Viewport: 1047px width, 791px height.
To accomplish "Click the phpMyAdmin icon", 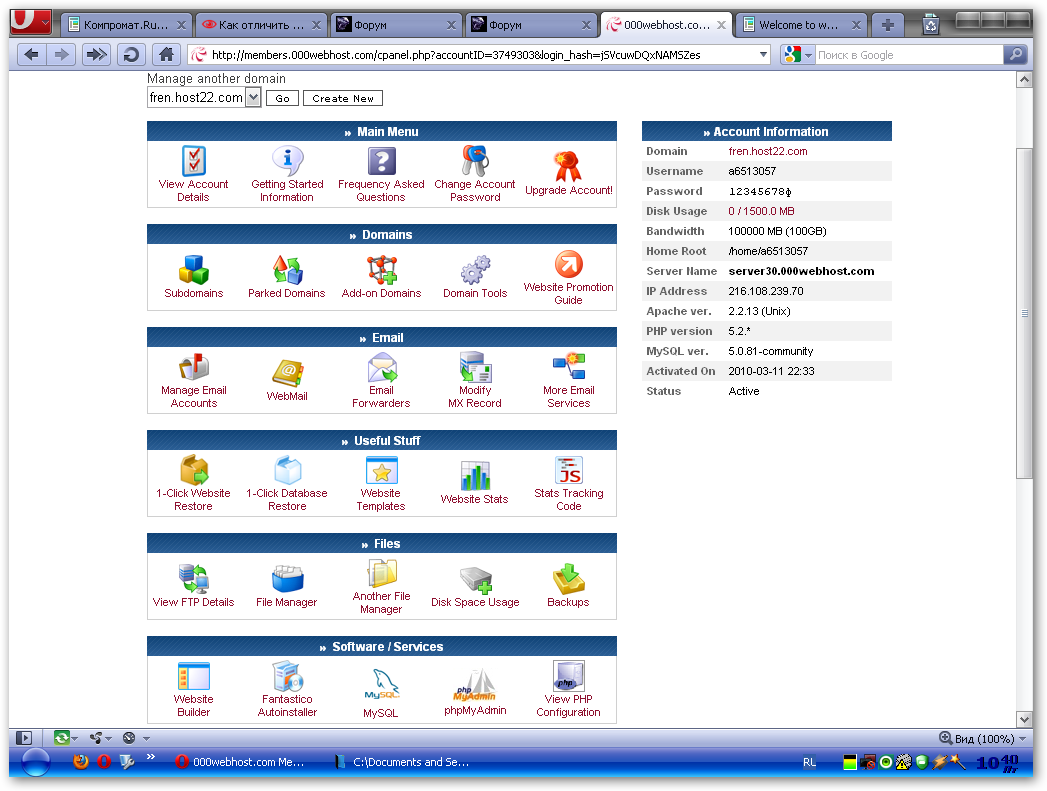I will [475, 685].
